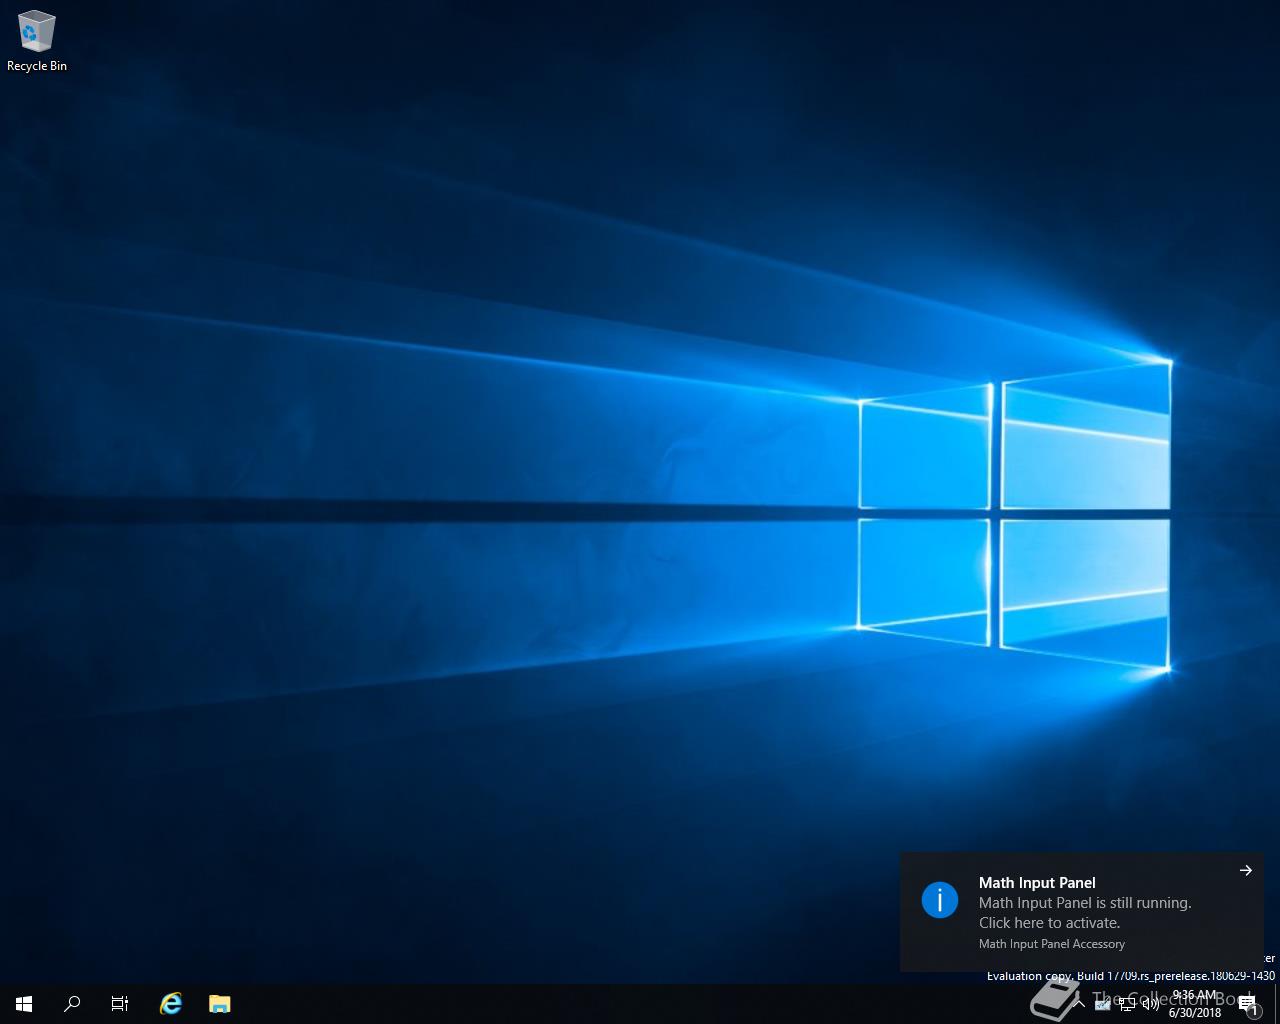The width and height of the screenshot is (1280, 1024).
Task: Click 'Math Input Panel Accessory' label
Action: [x=1052, y=944]
